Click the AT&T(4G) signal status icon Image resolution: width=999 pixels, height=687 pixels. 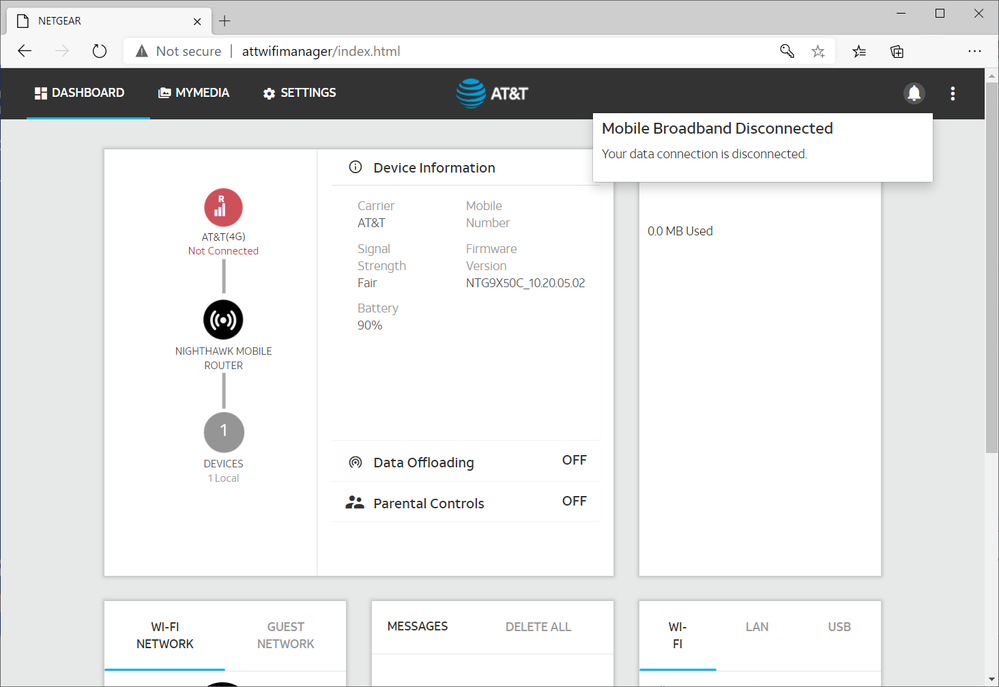coord(223,207)
